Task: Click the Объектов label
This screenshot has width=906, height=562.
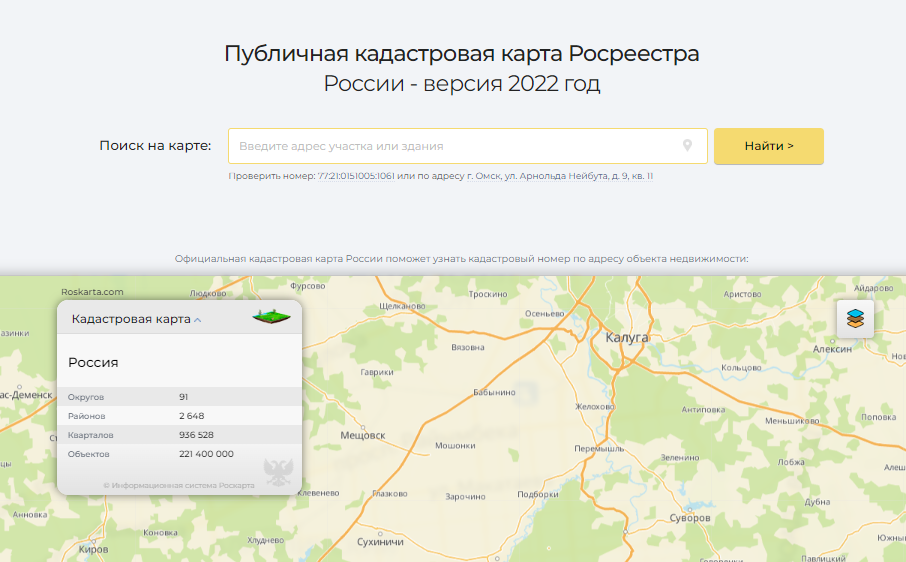Action: pyautogui.click(x=88, y=454)
